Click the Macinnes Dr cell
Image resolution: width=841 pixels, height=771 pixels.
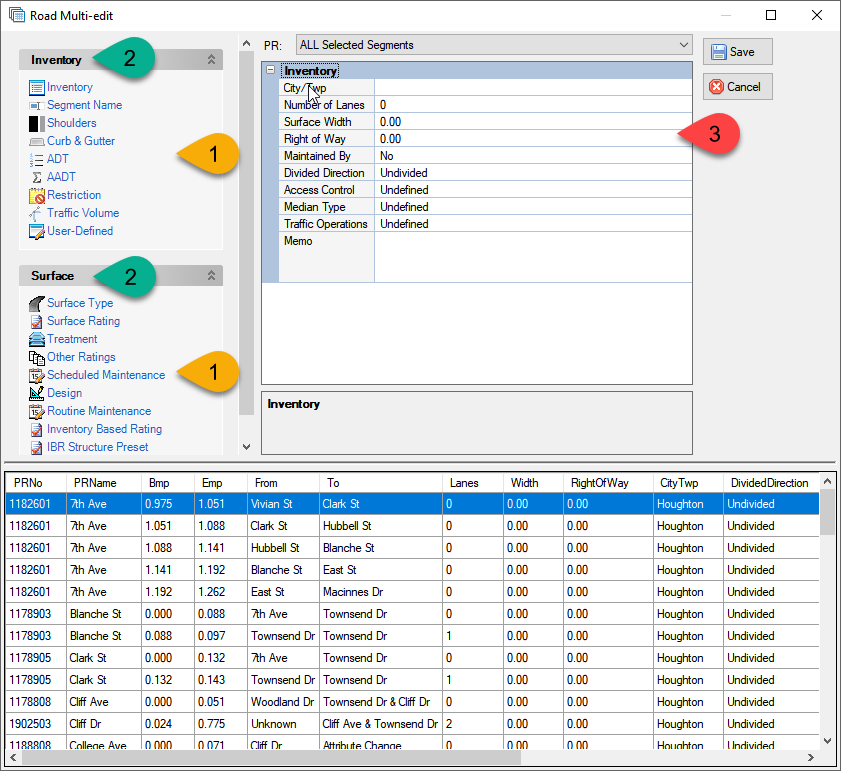tap(381, 592)
